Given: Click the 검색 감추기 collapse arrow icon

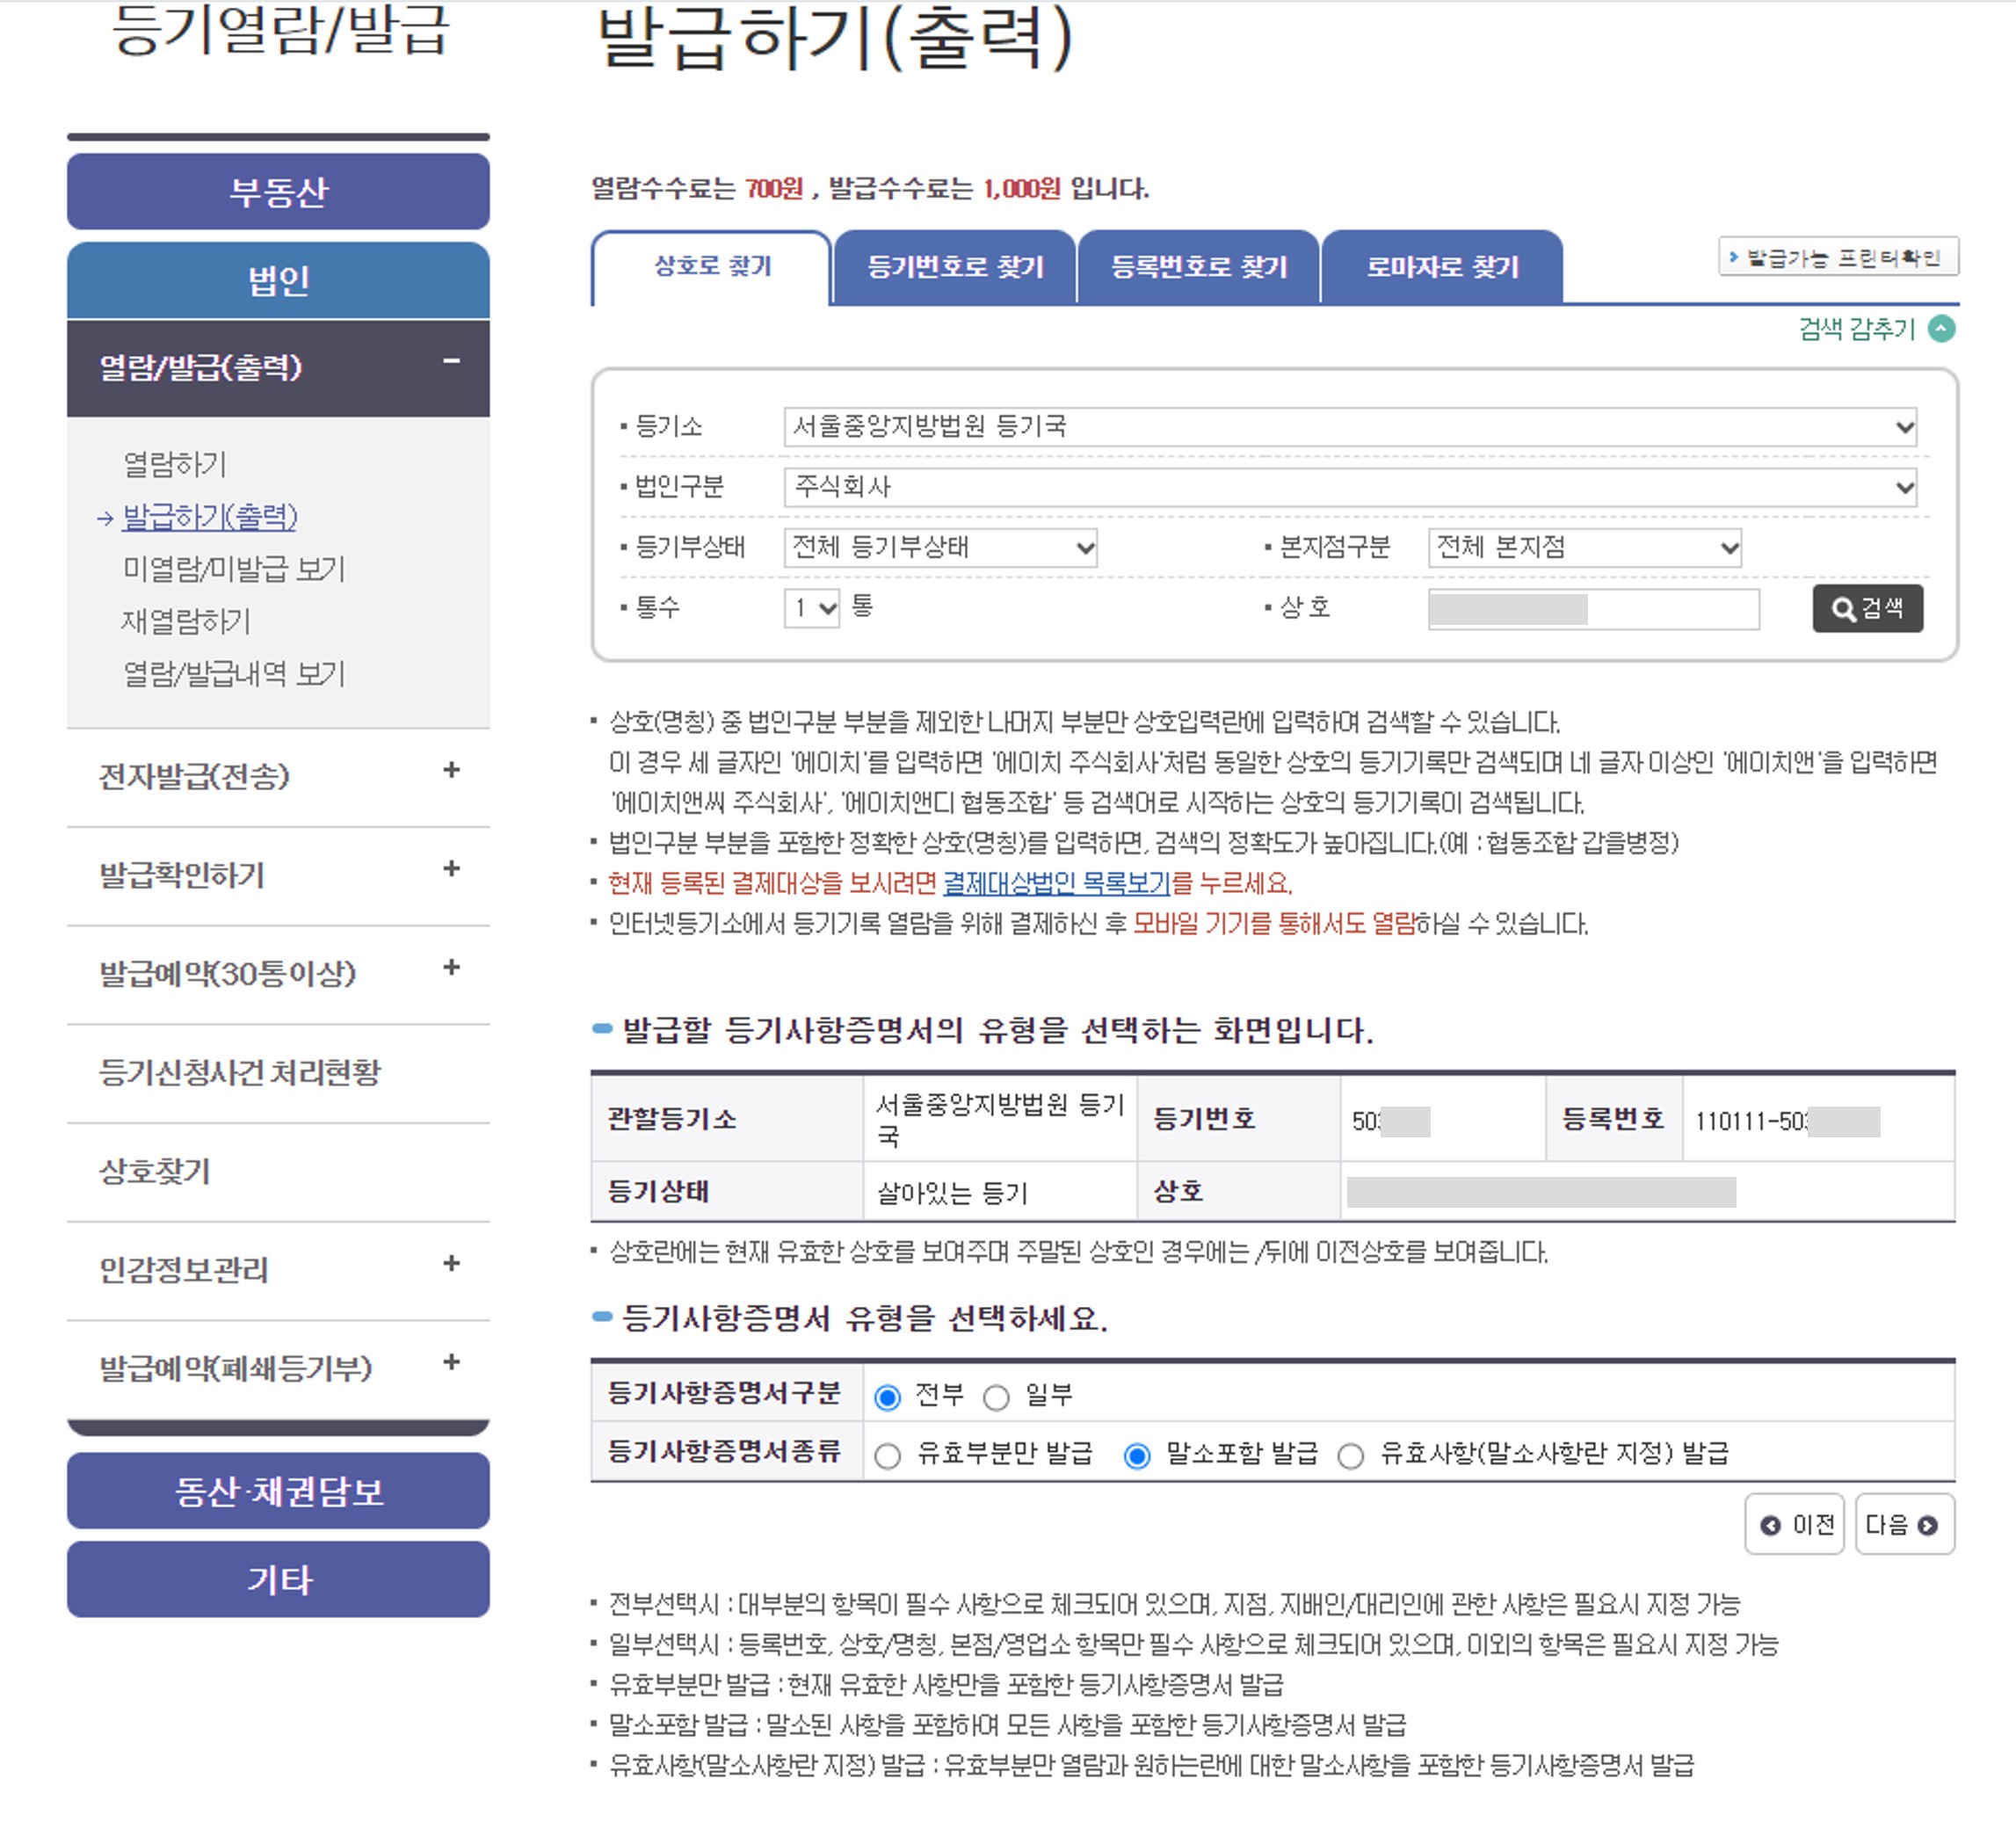Looking at the screenshot, I should tap(1940, 329).
